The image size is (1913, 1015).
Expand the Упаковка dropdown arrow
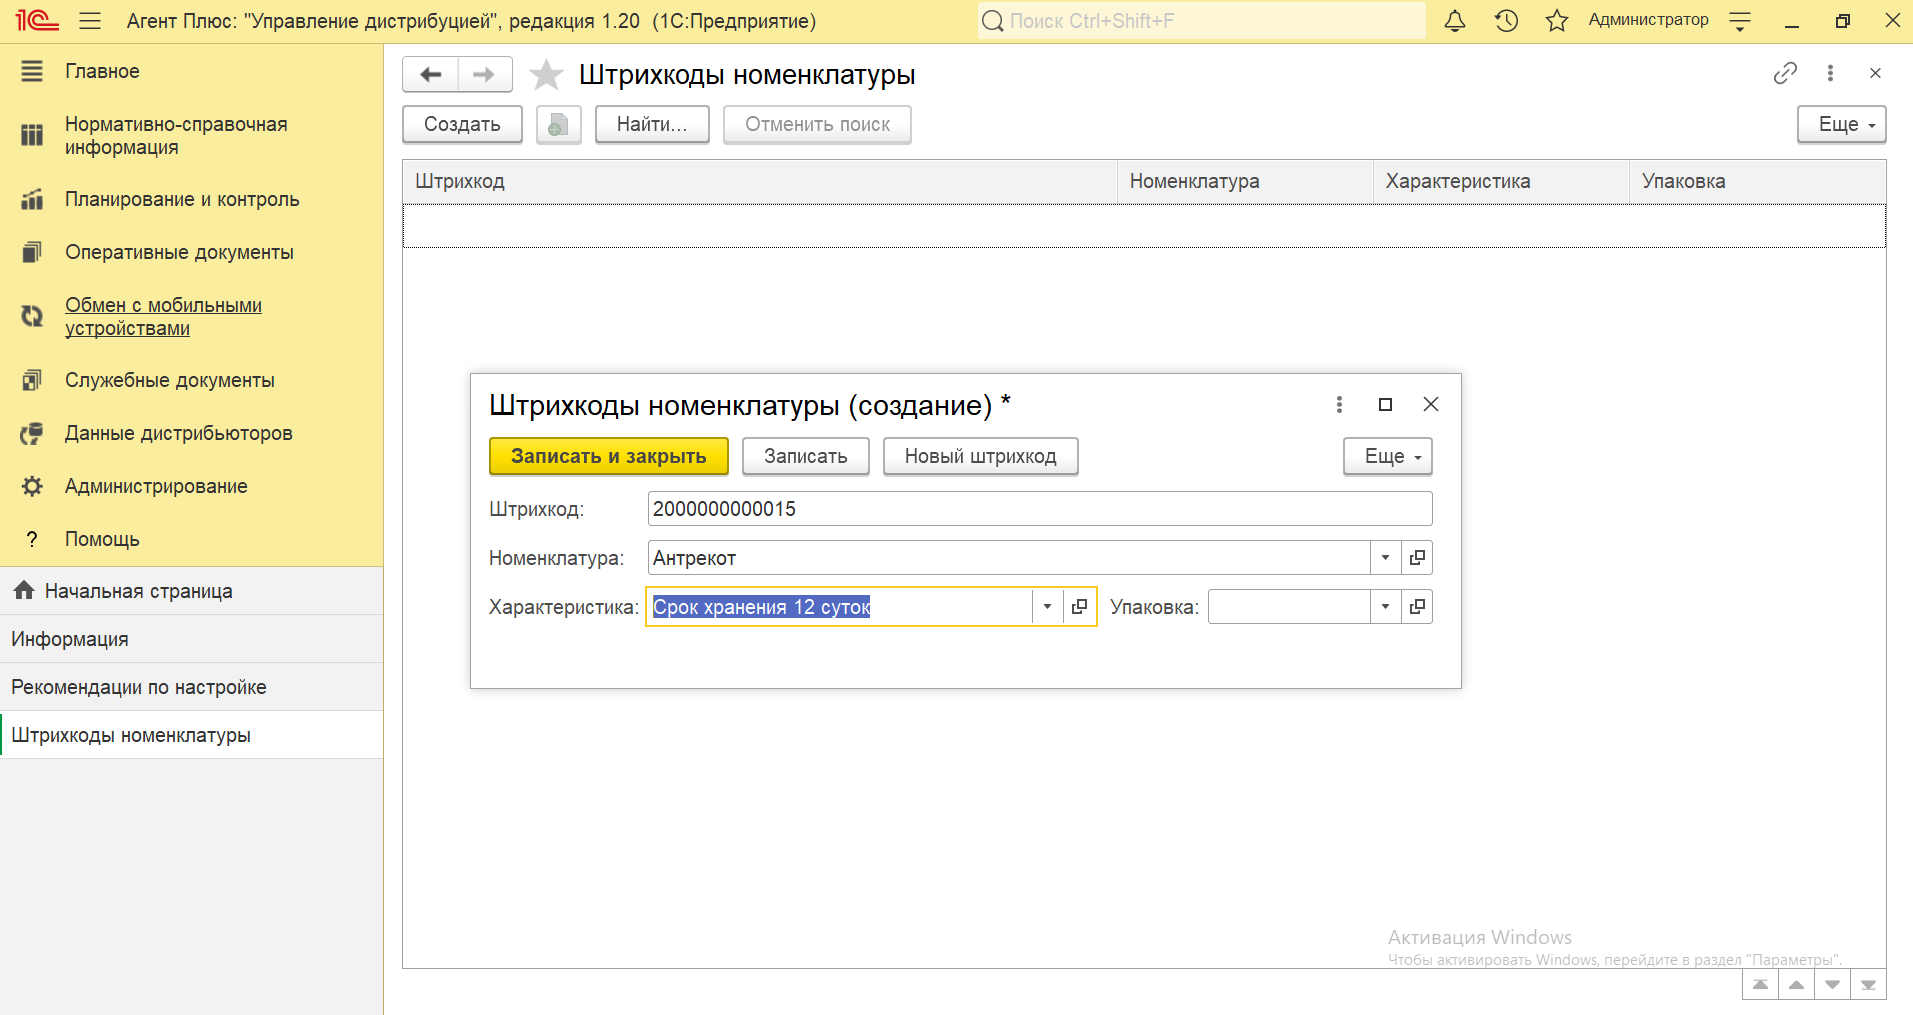click(x=1385, y=607)
